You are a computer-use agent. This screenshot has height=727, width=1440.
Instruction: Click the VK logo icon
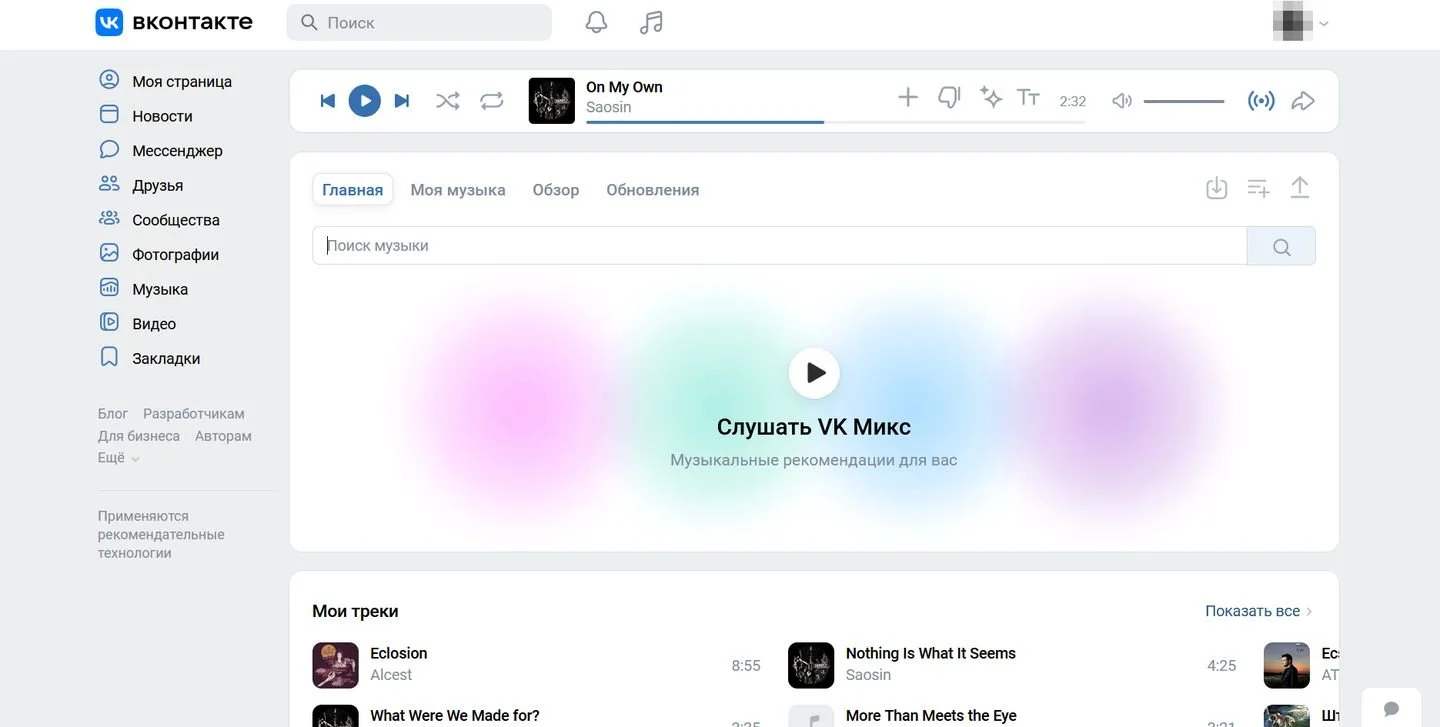point(109,22)
